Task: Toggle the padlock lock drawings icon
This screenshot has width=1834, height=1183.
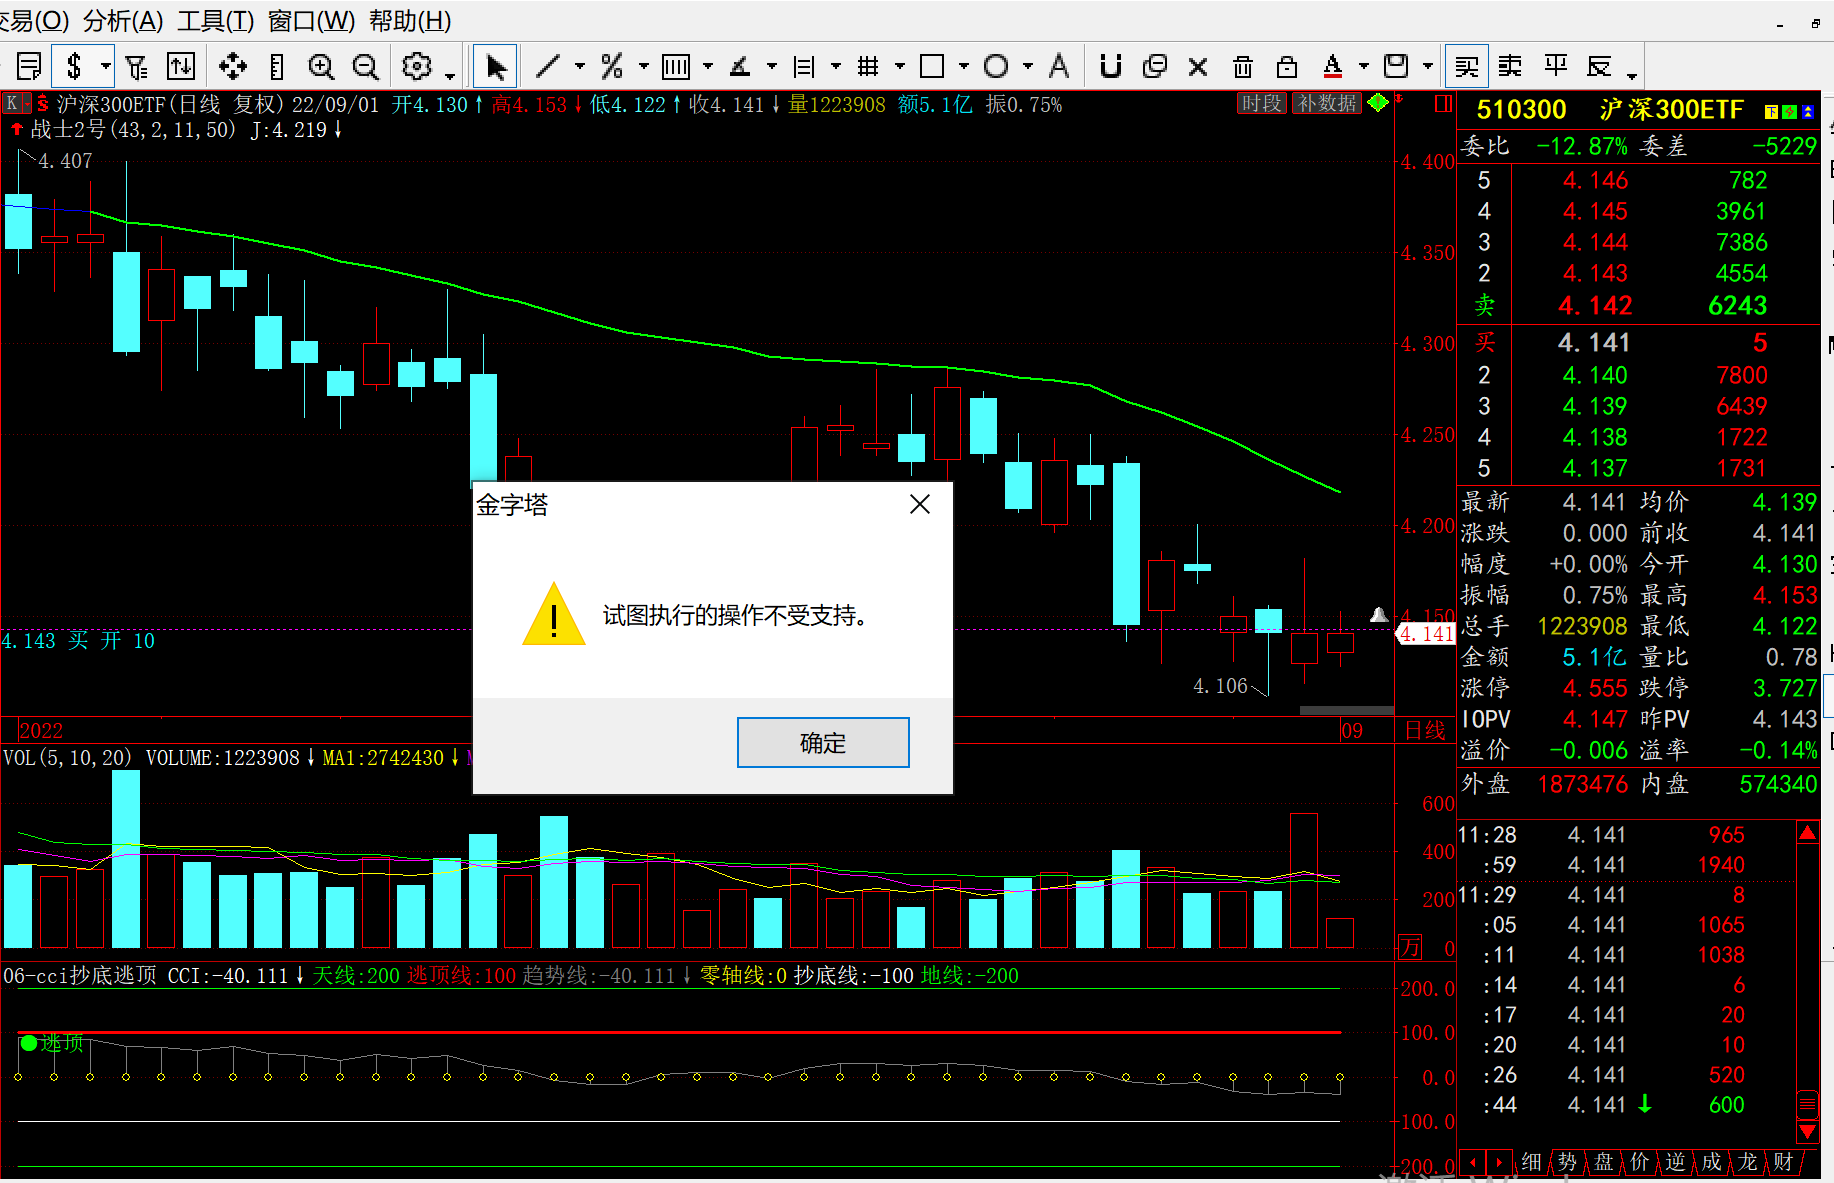Action: (1287, 67)
